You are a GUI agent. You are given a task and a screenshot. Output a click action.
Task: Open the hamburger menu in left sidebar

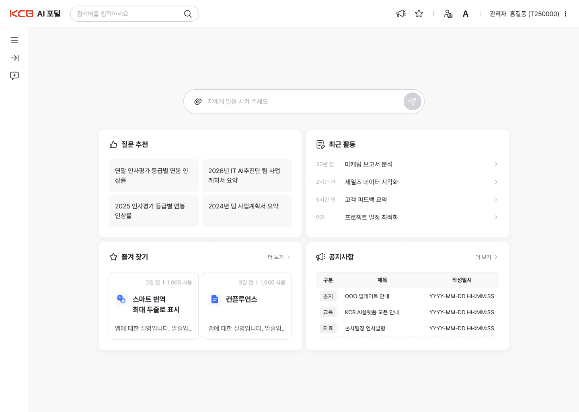coord(14,40)
